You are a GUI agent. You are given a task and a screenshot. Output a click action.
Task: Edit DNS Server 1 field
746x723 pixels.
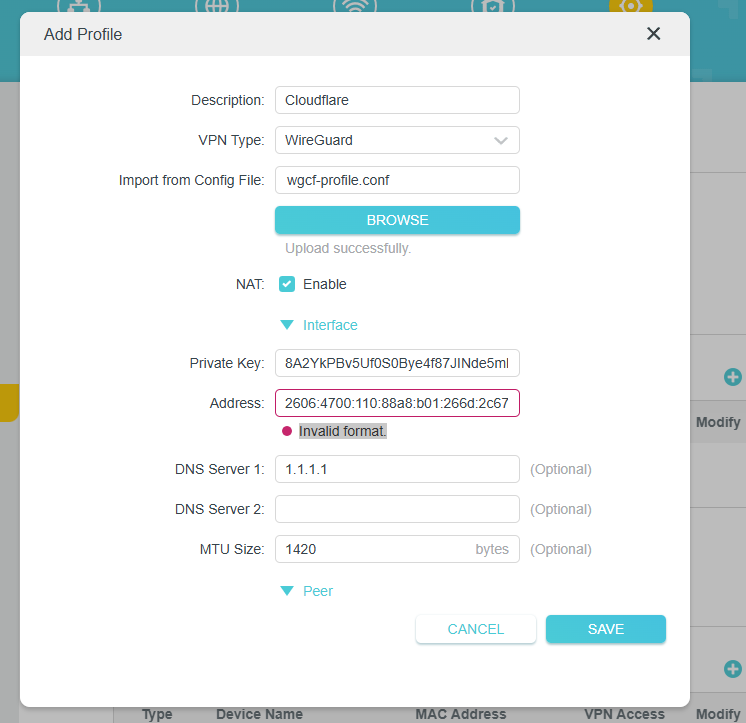(x=397, y=469)
